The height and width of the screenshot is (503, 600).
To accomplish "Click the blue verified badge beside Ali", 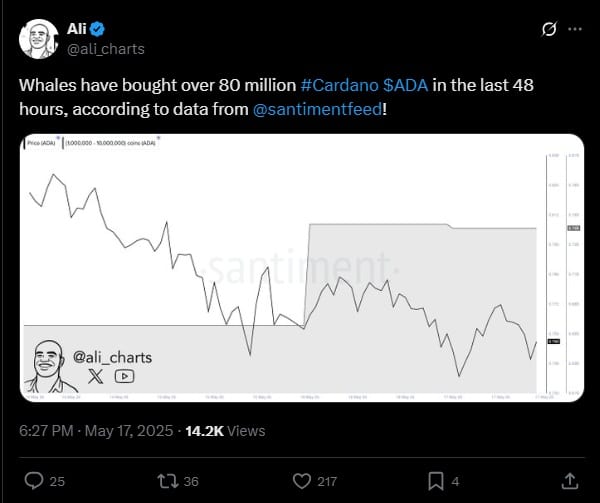I will click(103, 30).
